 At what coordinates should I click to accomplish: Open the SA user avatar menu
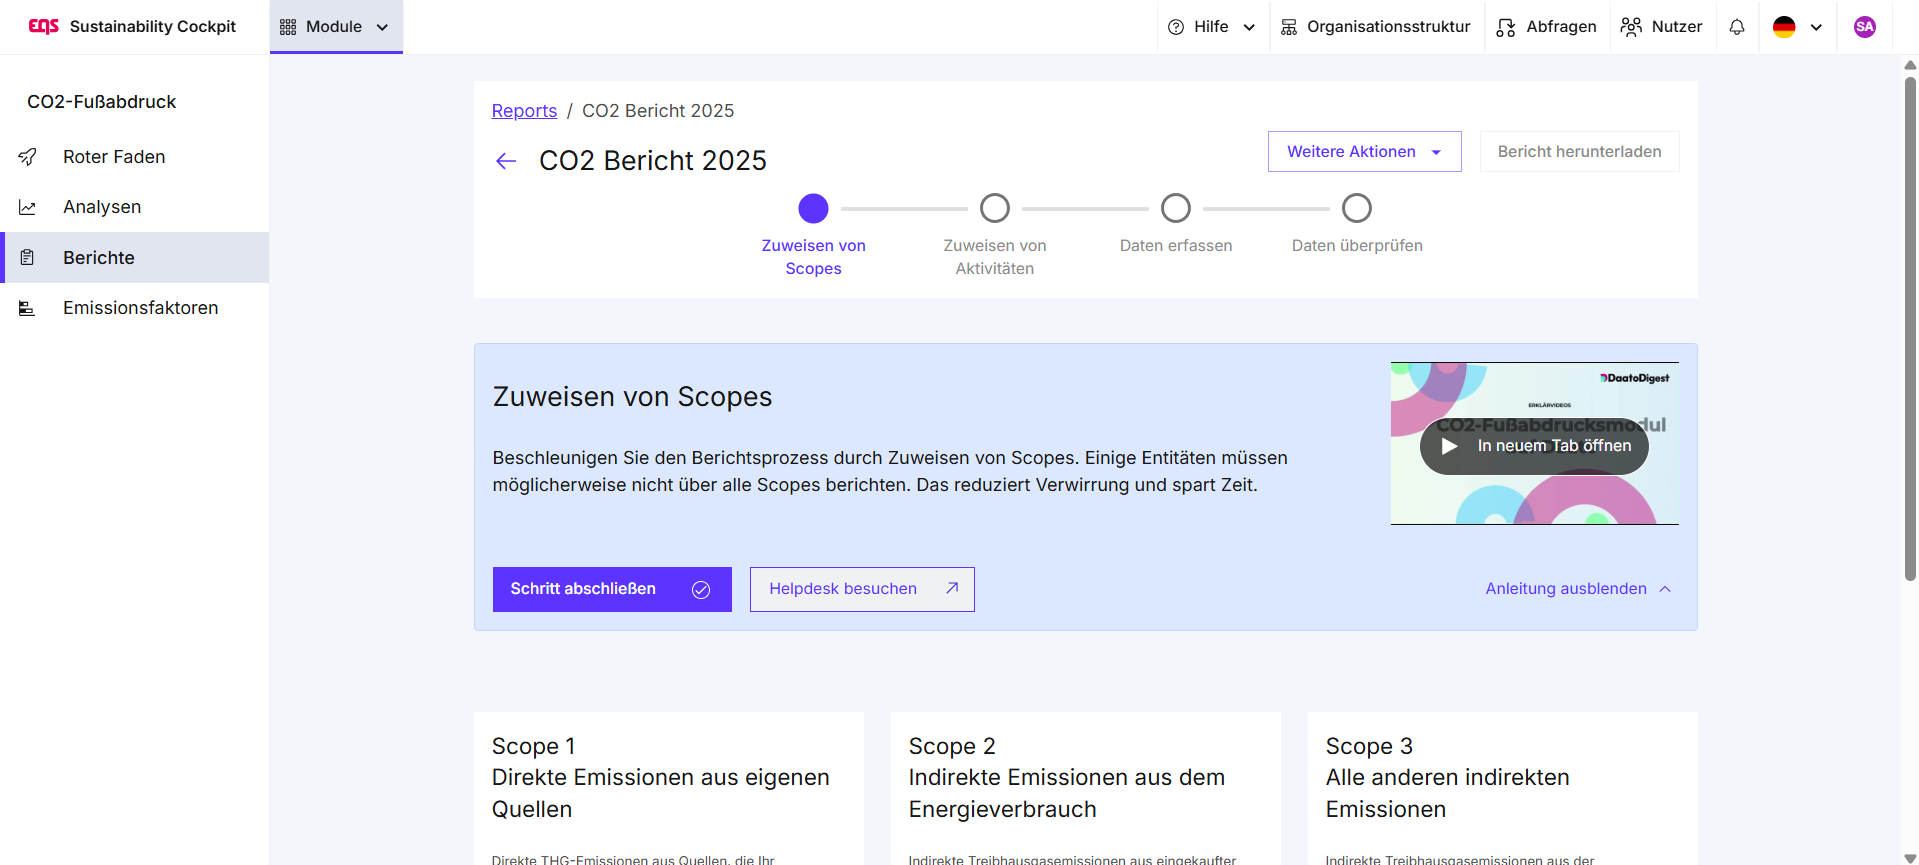click(1864, 27)
